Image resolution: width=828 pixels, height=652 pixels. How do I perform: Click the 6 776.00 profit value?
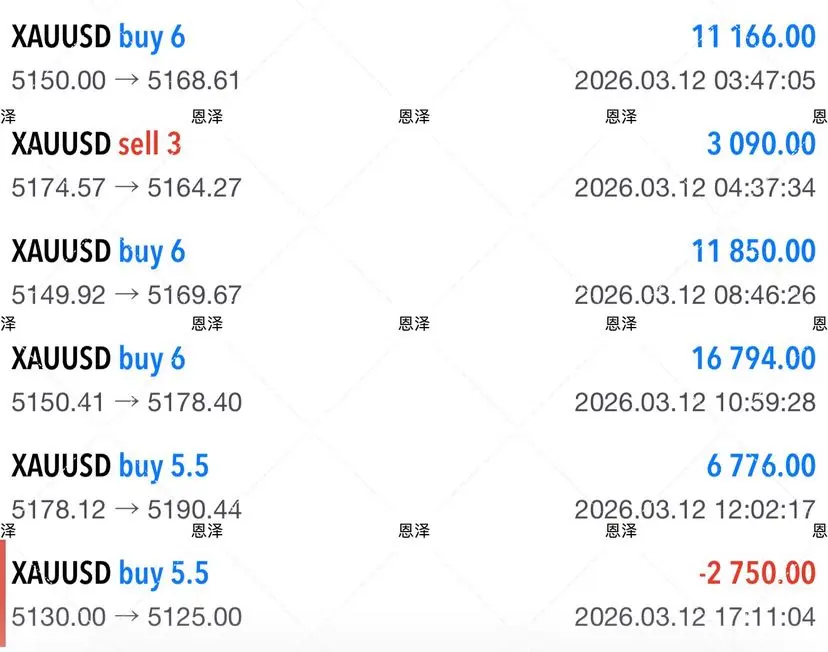click(760, 466)
